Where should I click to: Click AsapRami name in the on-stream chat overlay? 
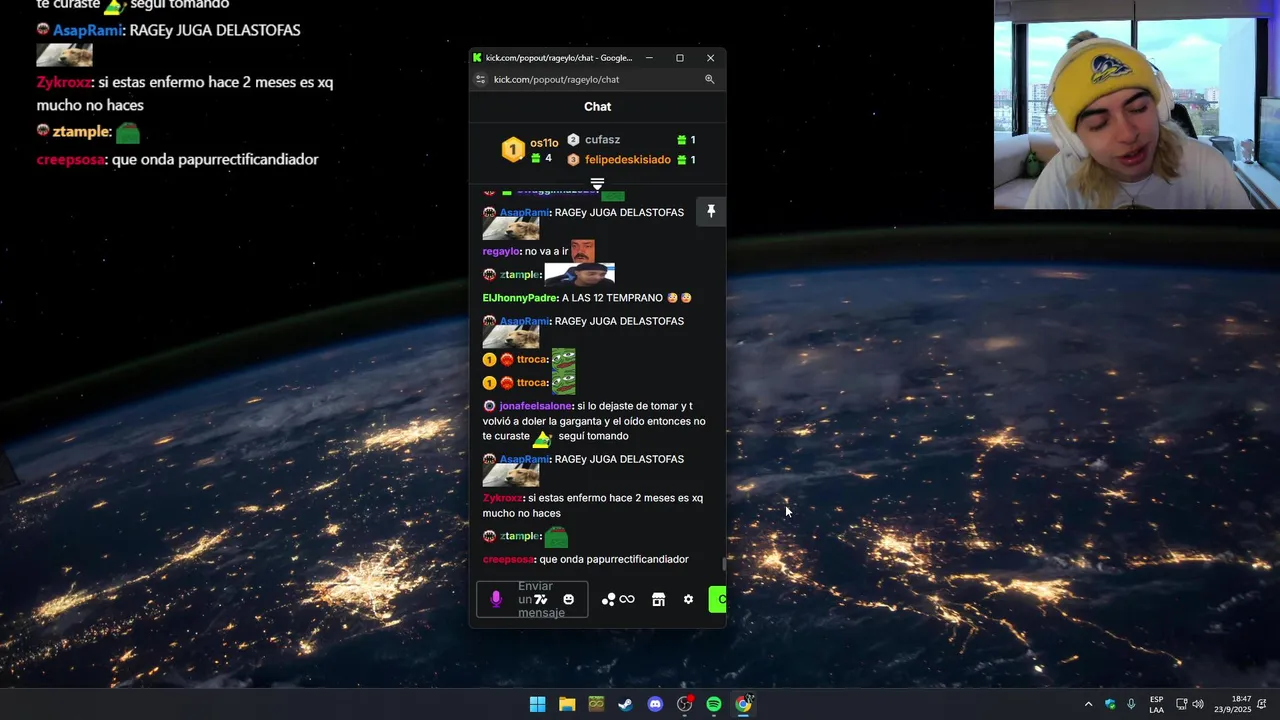pos(89,31)
